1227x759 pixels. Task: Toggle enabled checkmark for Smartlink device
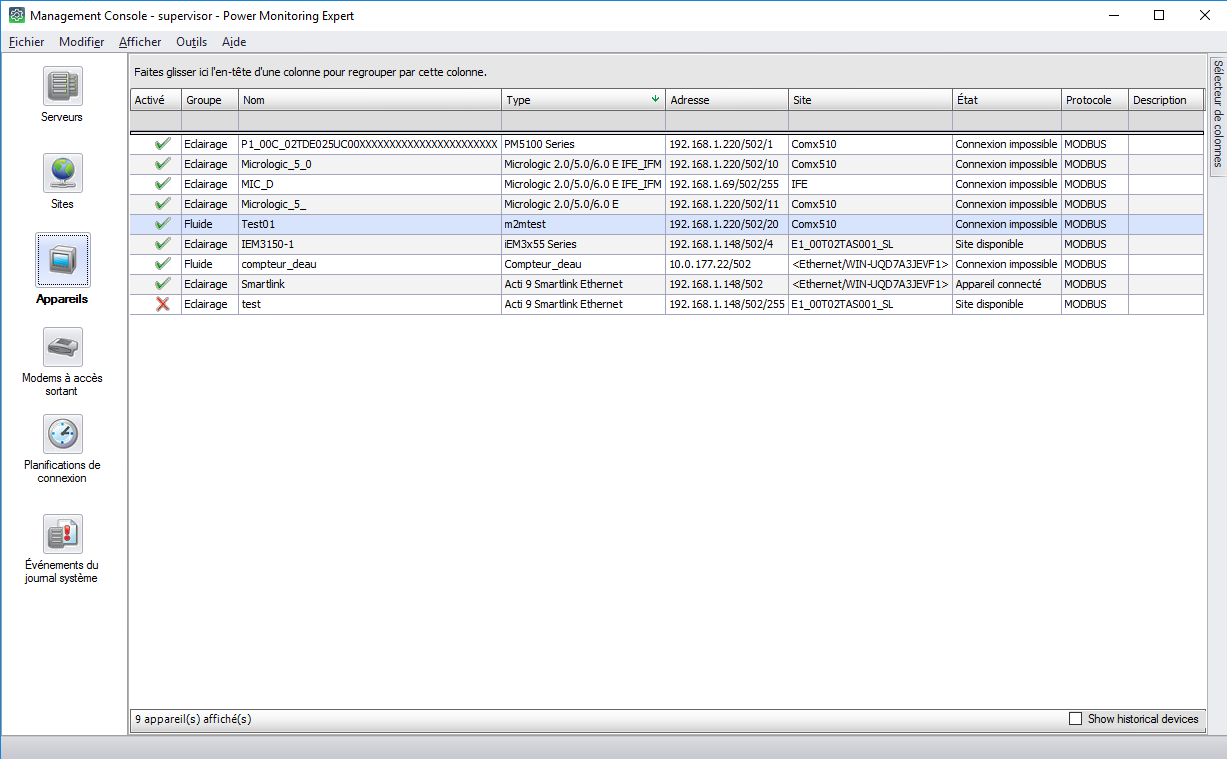(x=163, y=284)
